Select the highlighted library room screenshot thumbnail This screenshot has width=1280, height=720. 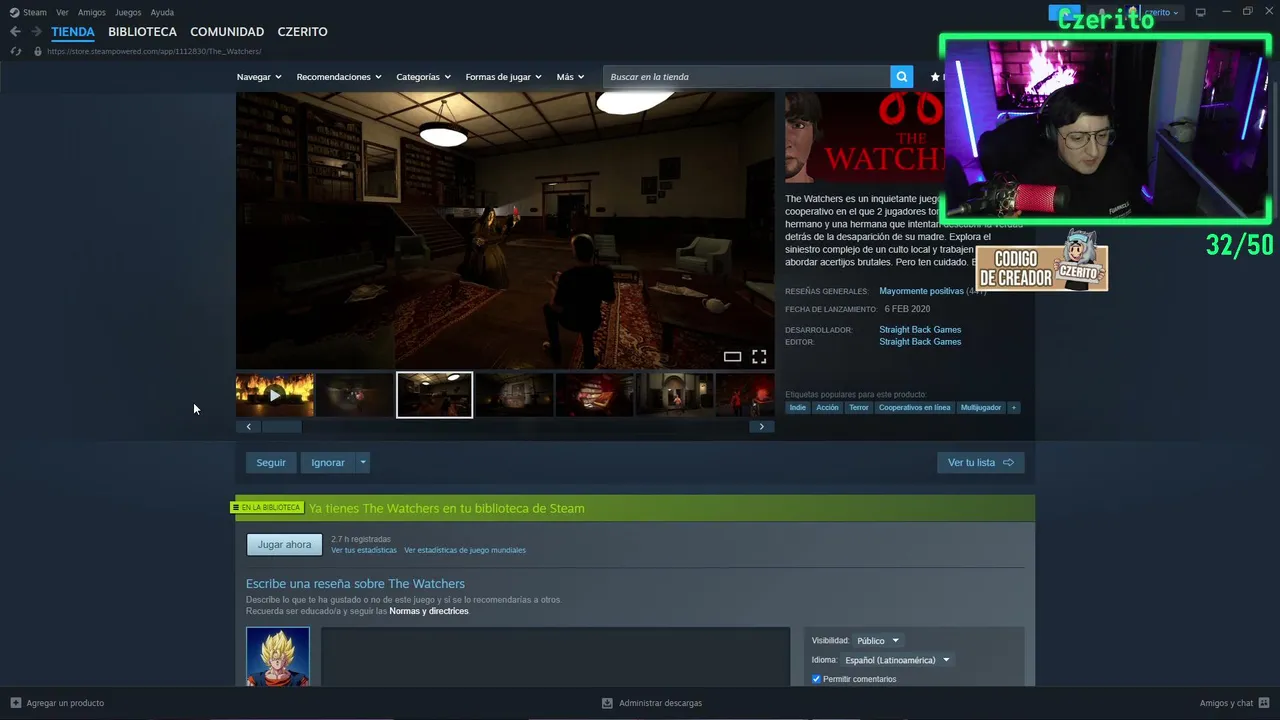435,395
